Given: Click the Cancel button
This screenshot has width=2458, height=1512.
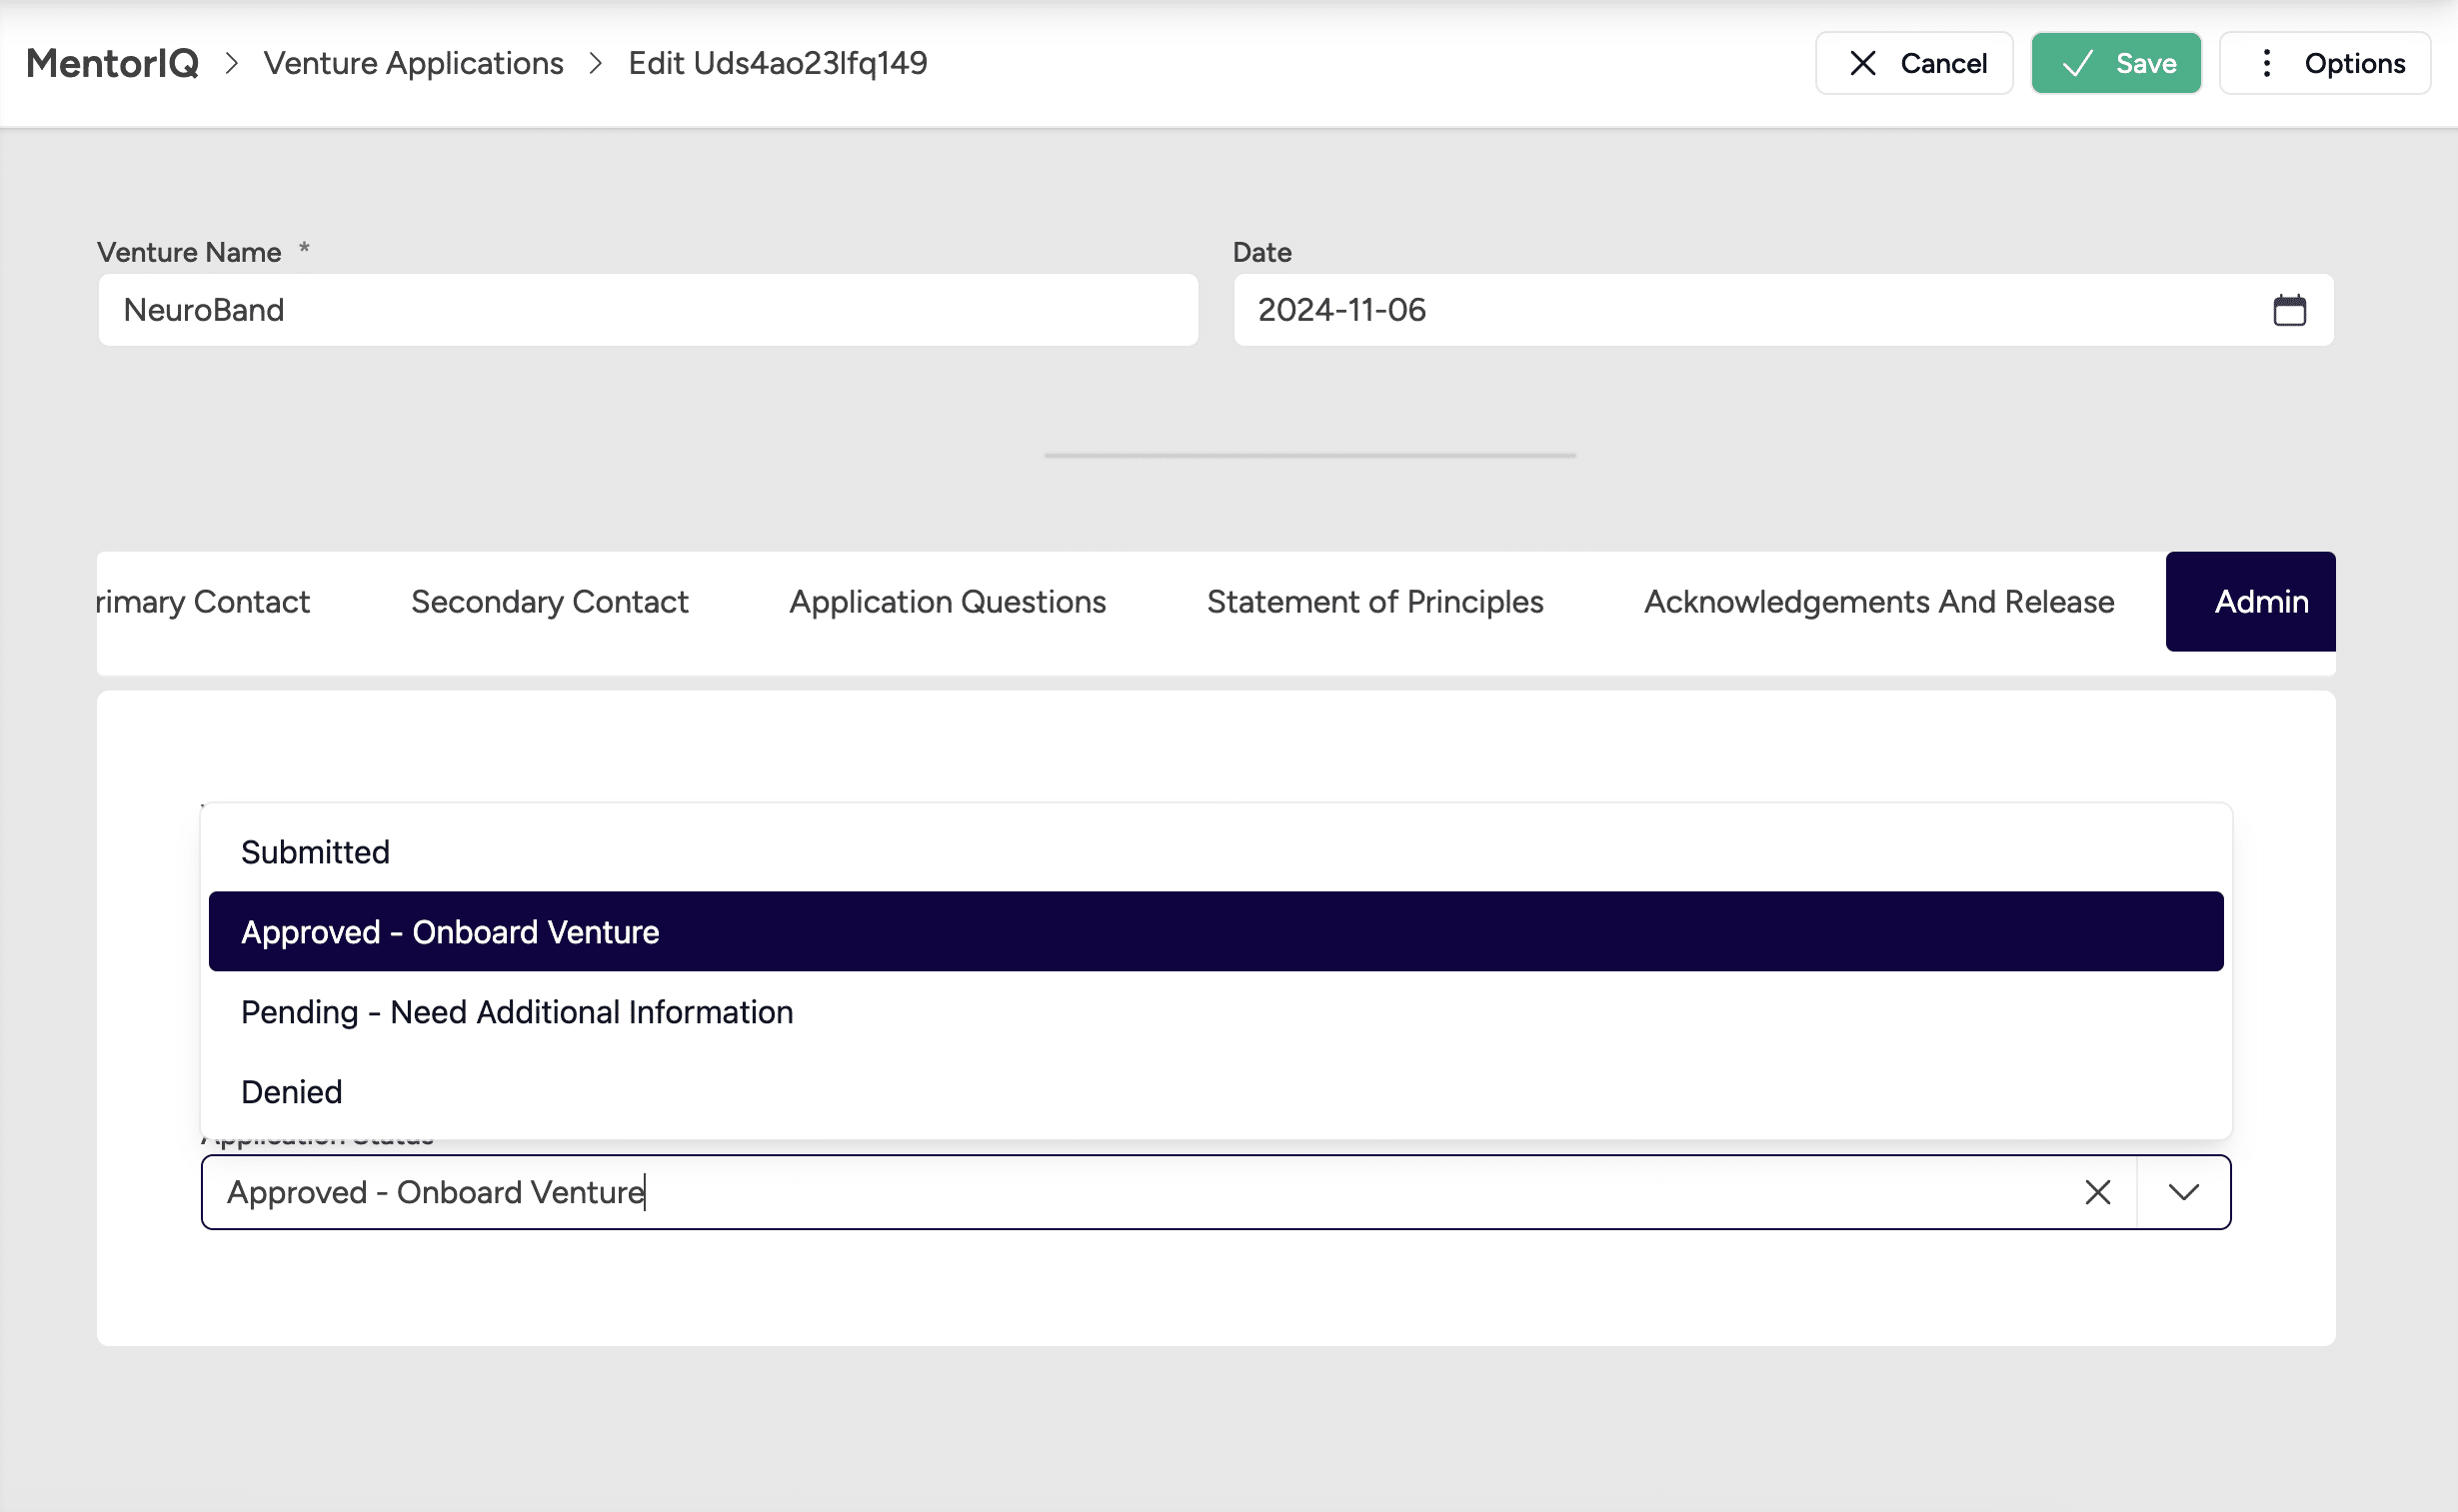Looking at the screenshot, I should tap(1914, 63).
